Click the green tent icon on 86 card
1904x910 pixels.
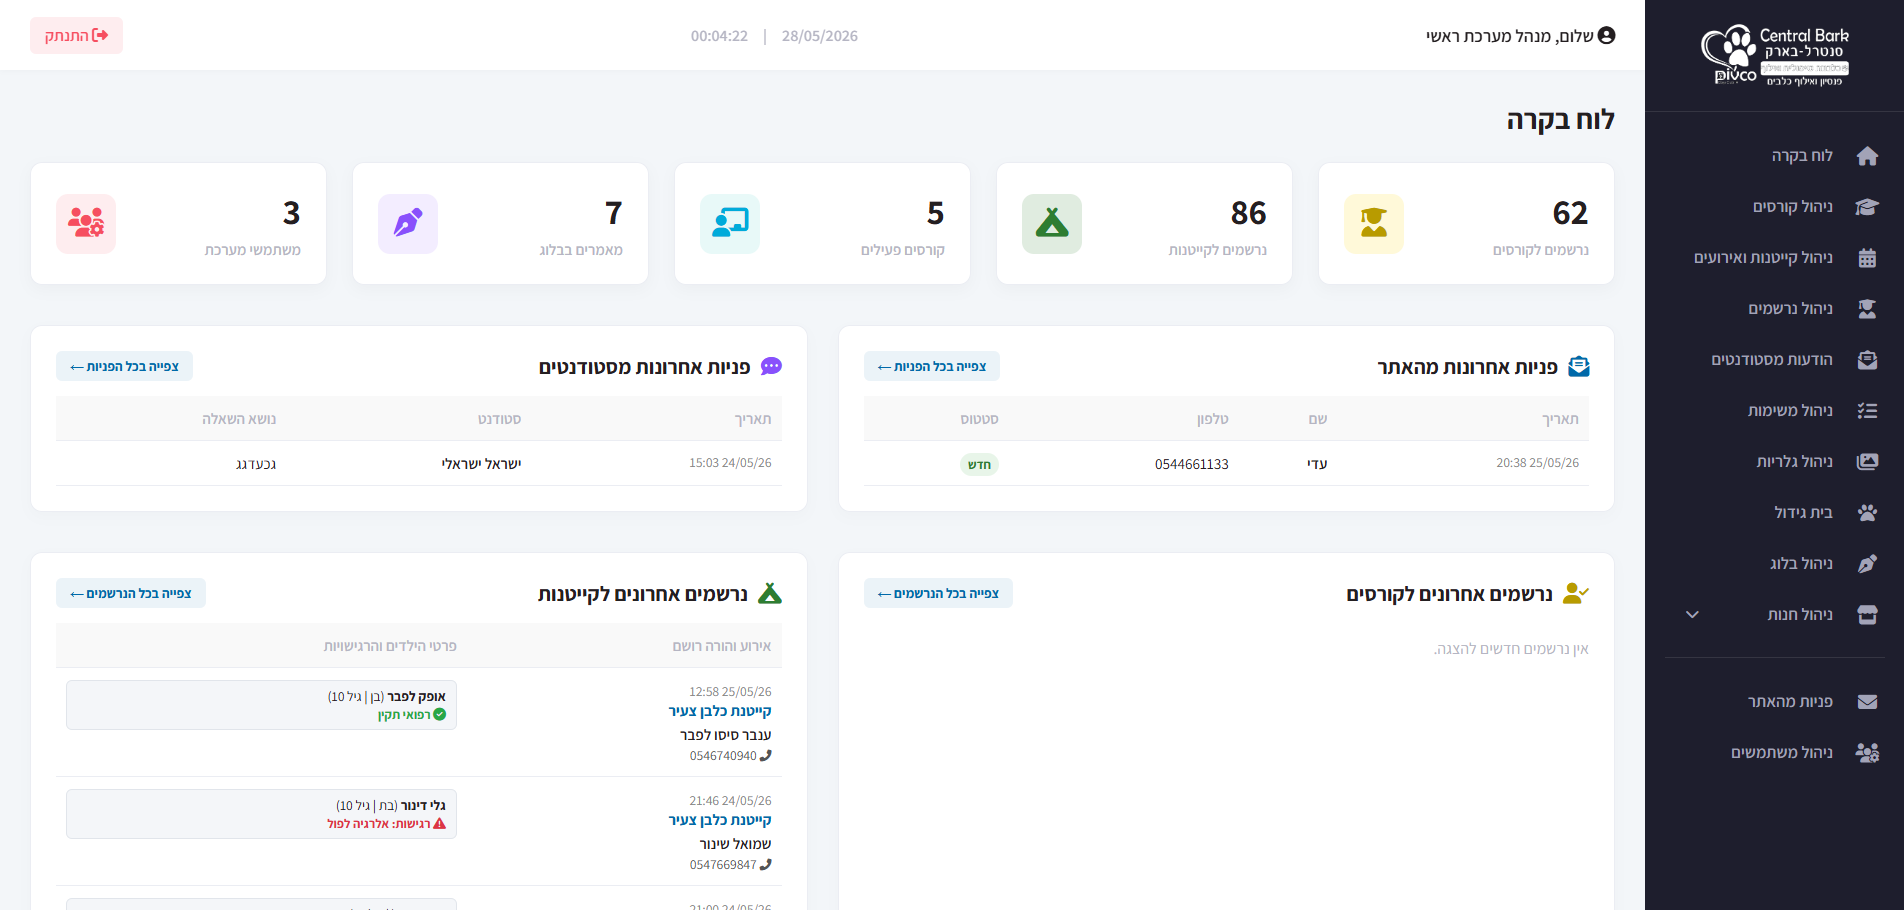[x=1052, y=224]
